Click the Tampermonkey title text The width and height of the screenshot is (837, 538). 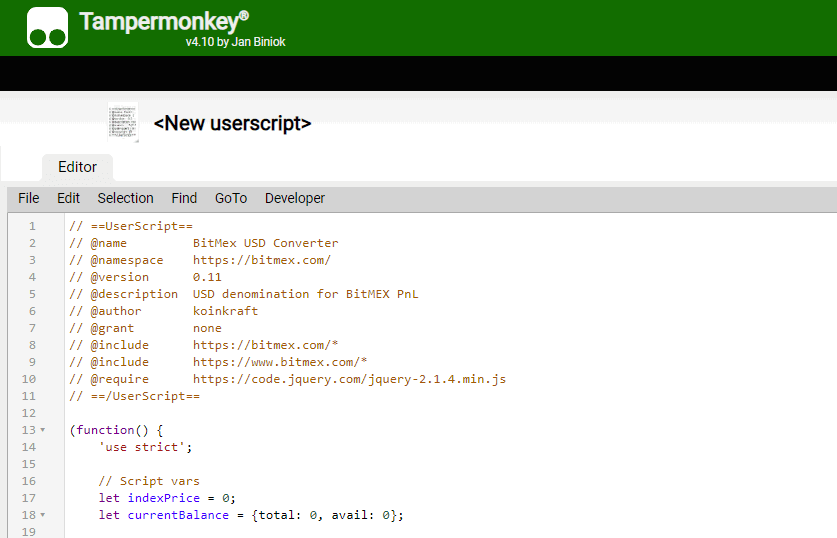coord(164,22)
